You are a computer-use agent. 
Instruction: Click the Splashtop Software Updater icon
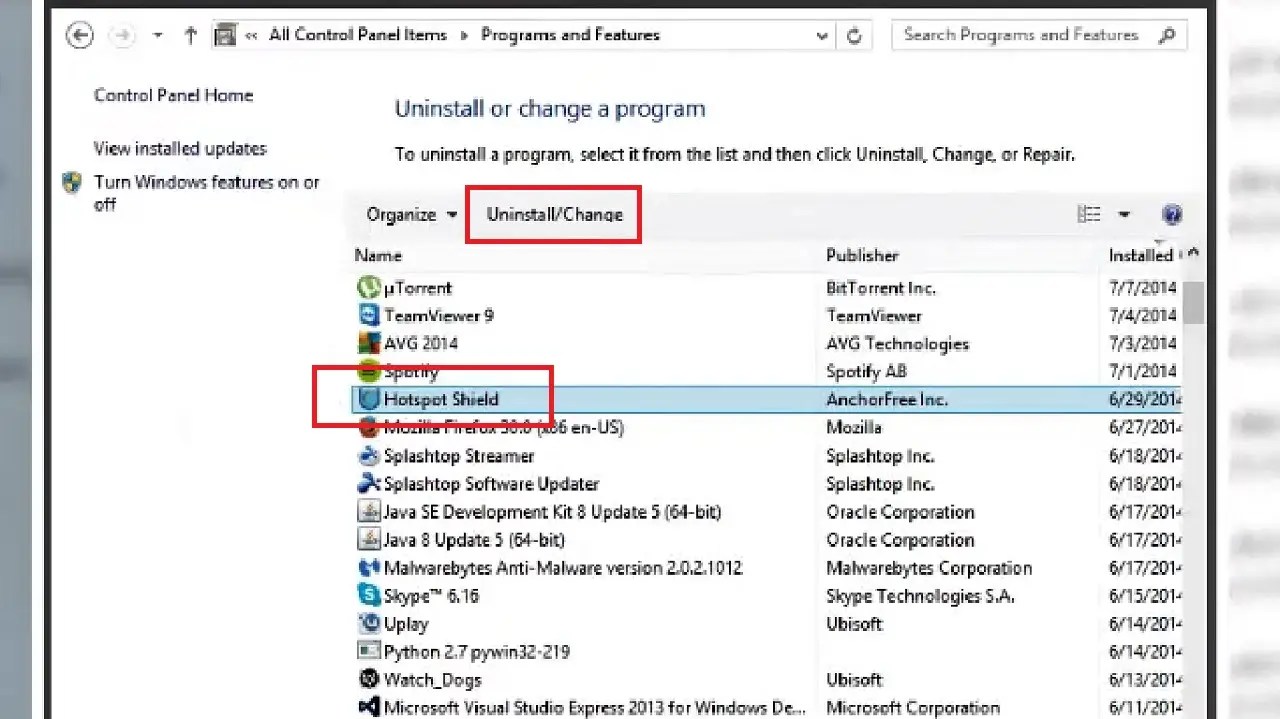[368, 484]
